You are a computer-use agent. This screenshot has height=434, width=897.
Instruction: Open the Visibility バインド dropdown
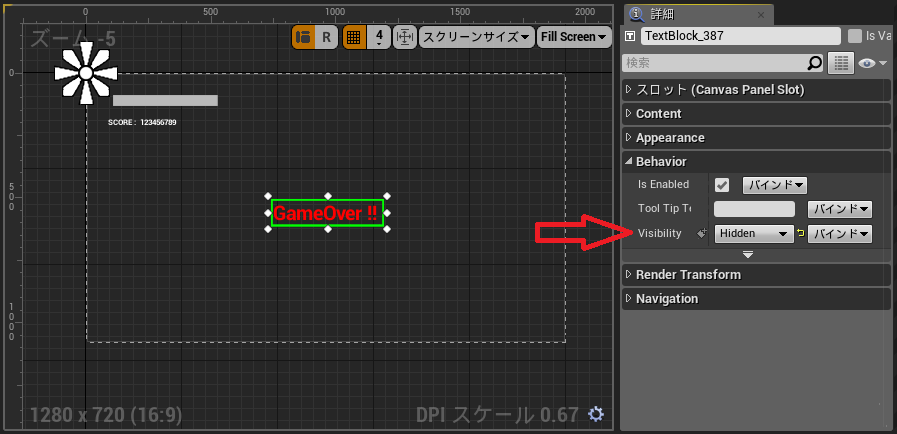[840, 233]
